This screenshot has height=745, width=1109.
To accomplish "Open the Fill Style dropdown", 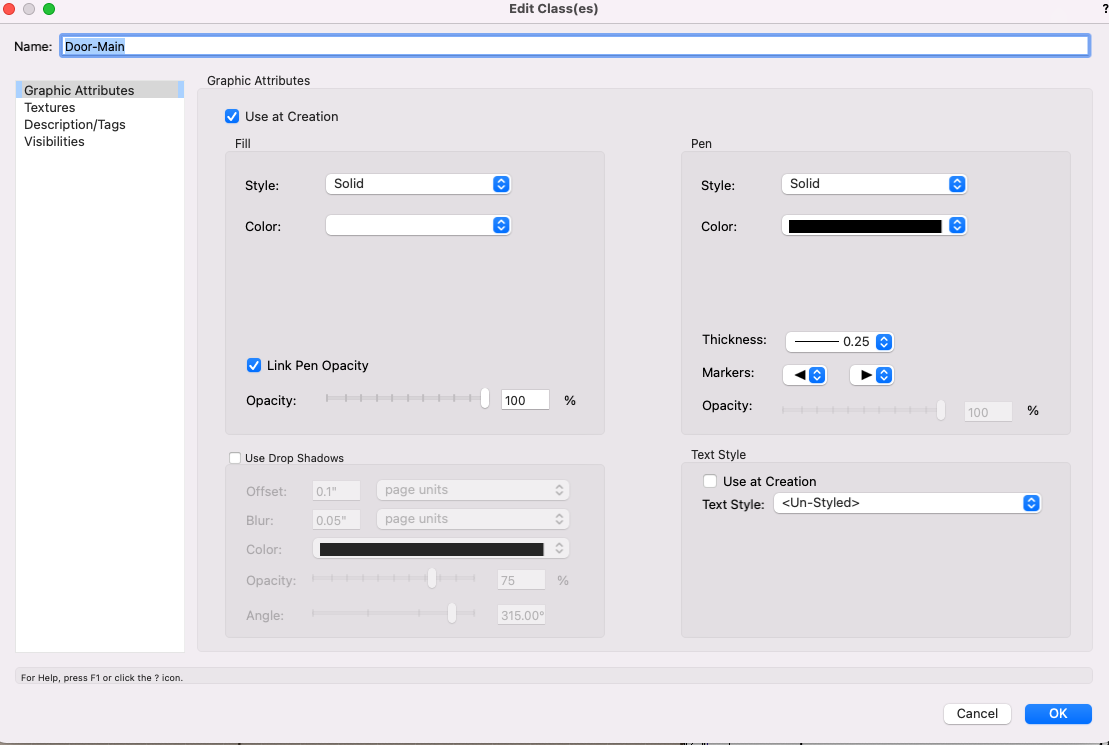I will tap(418, 184).
